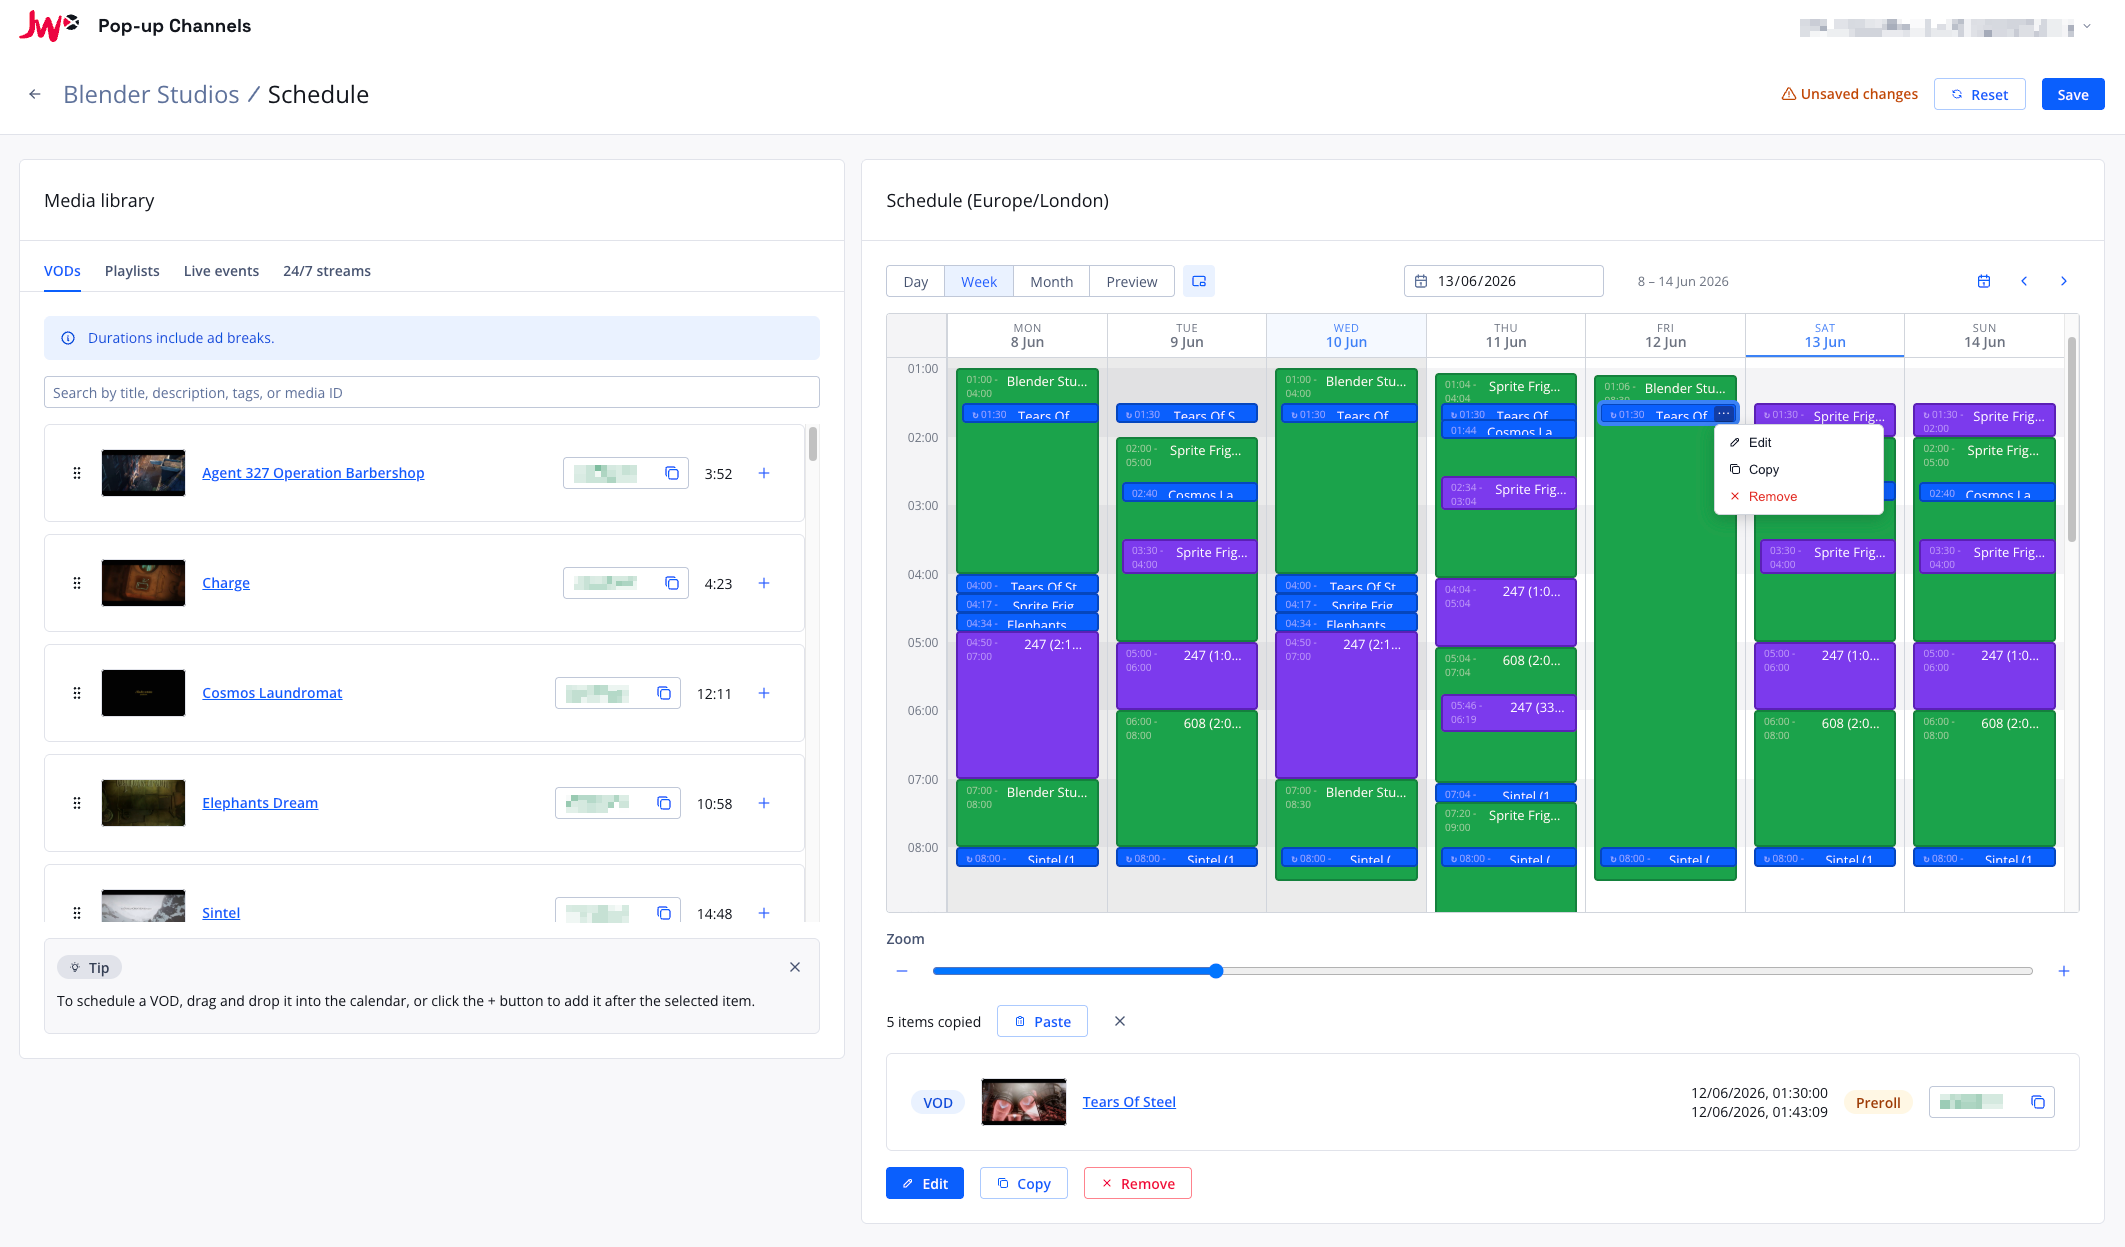2125x1247 pixels.
Task: Copy media ID for Sintel
Action: [x=664, y=913]
